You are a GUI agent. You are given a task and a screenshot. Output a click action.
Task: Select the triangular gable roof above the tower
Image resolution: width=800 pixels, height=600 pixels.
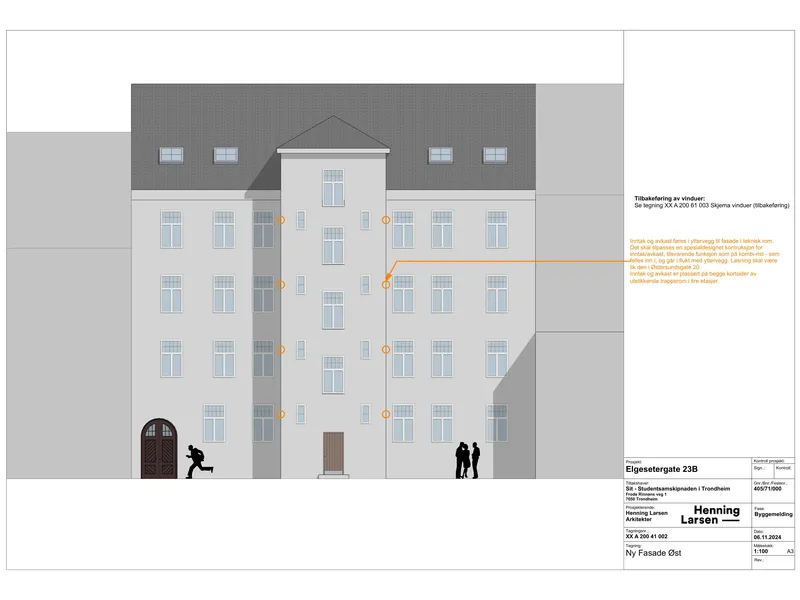(x=333, y=134)
